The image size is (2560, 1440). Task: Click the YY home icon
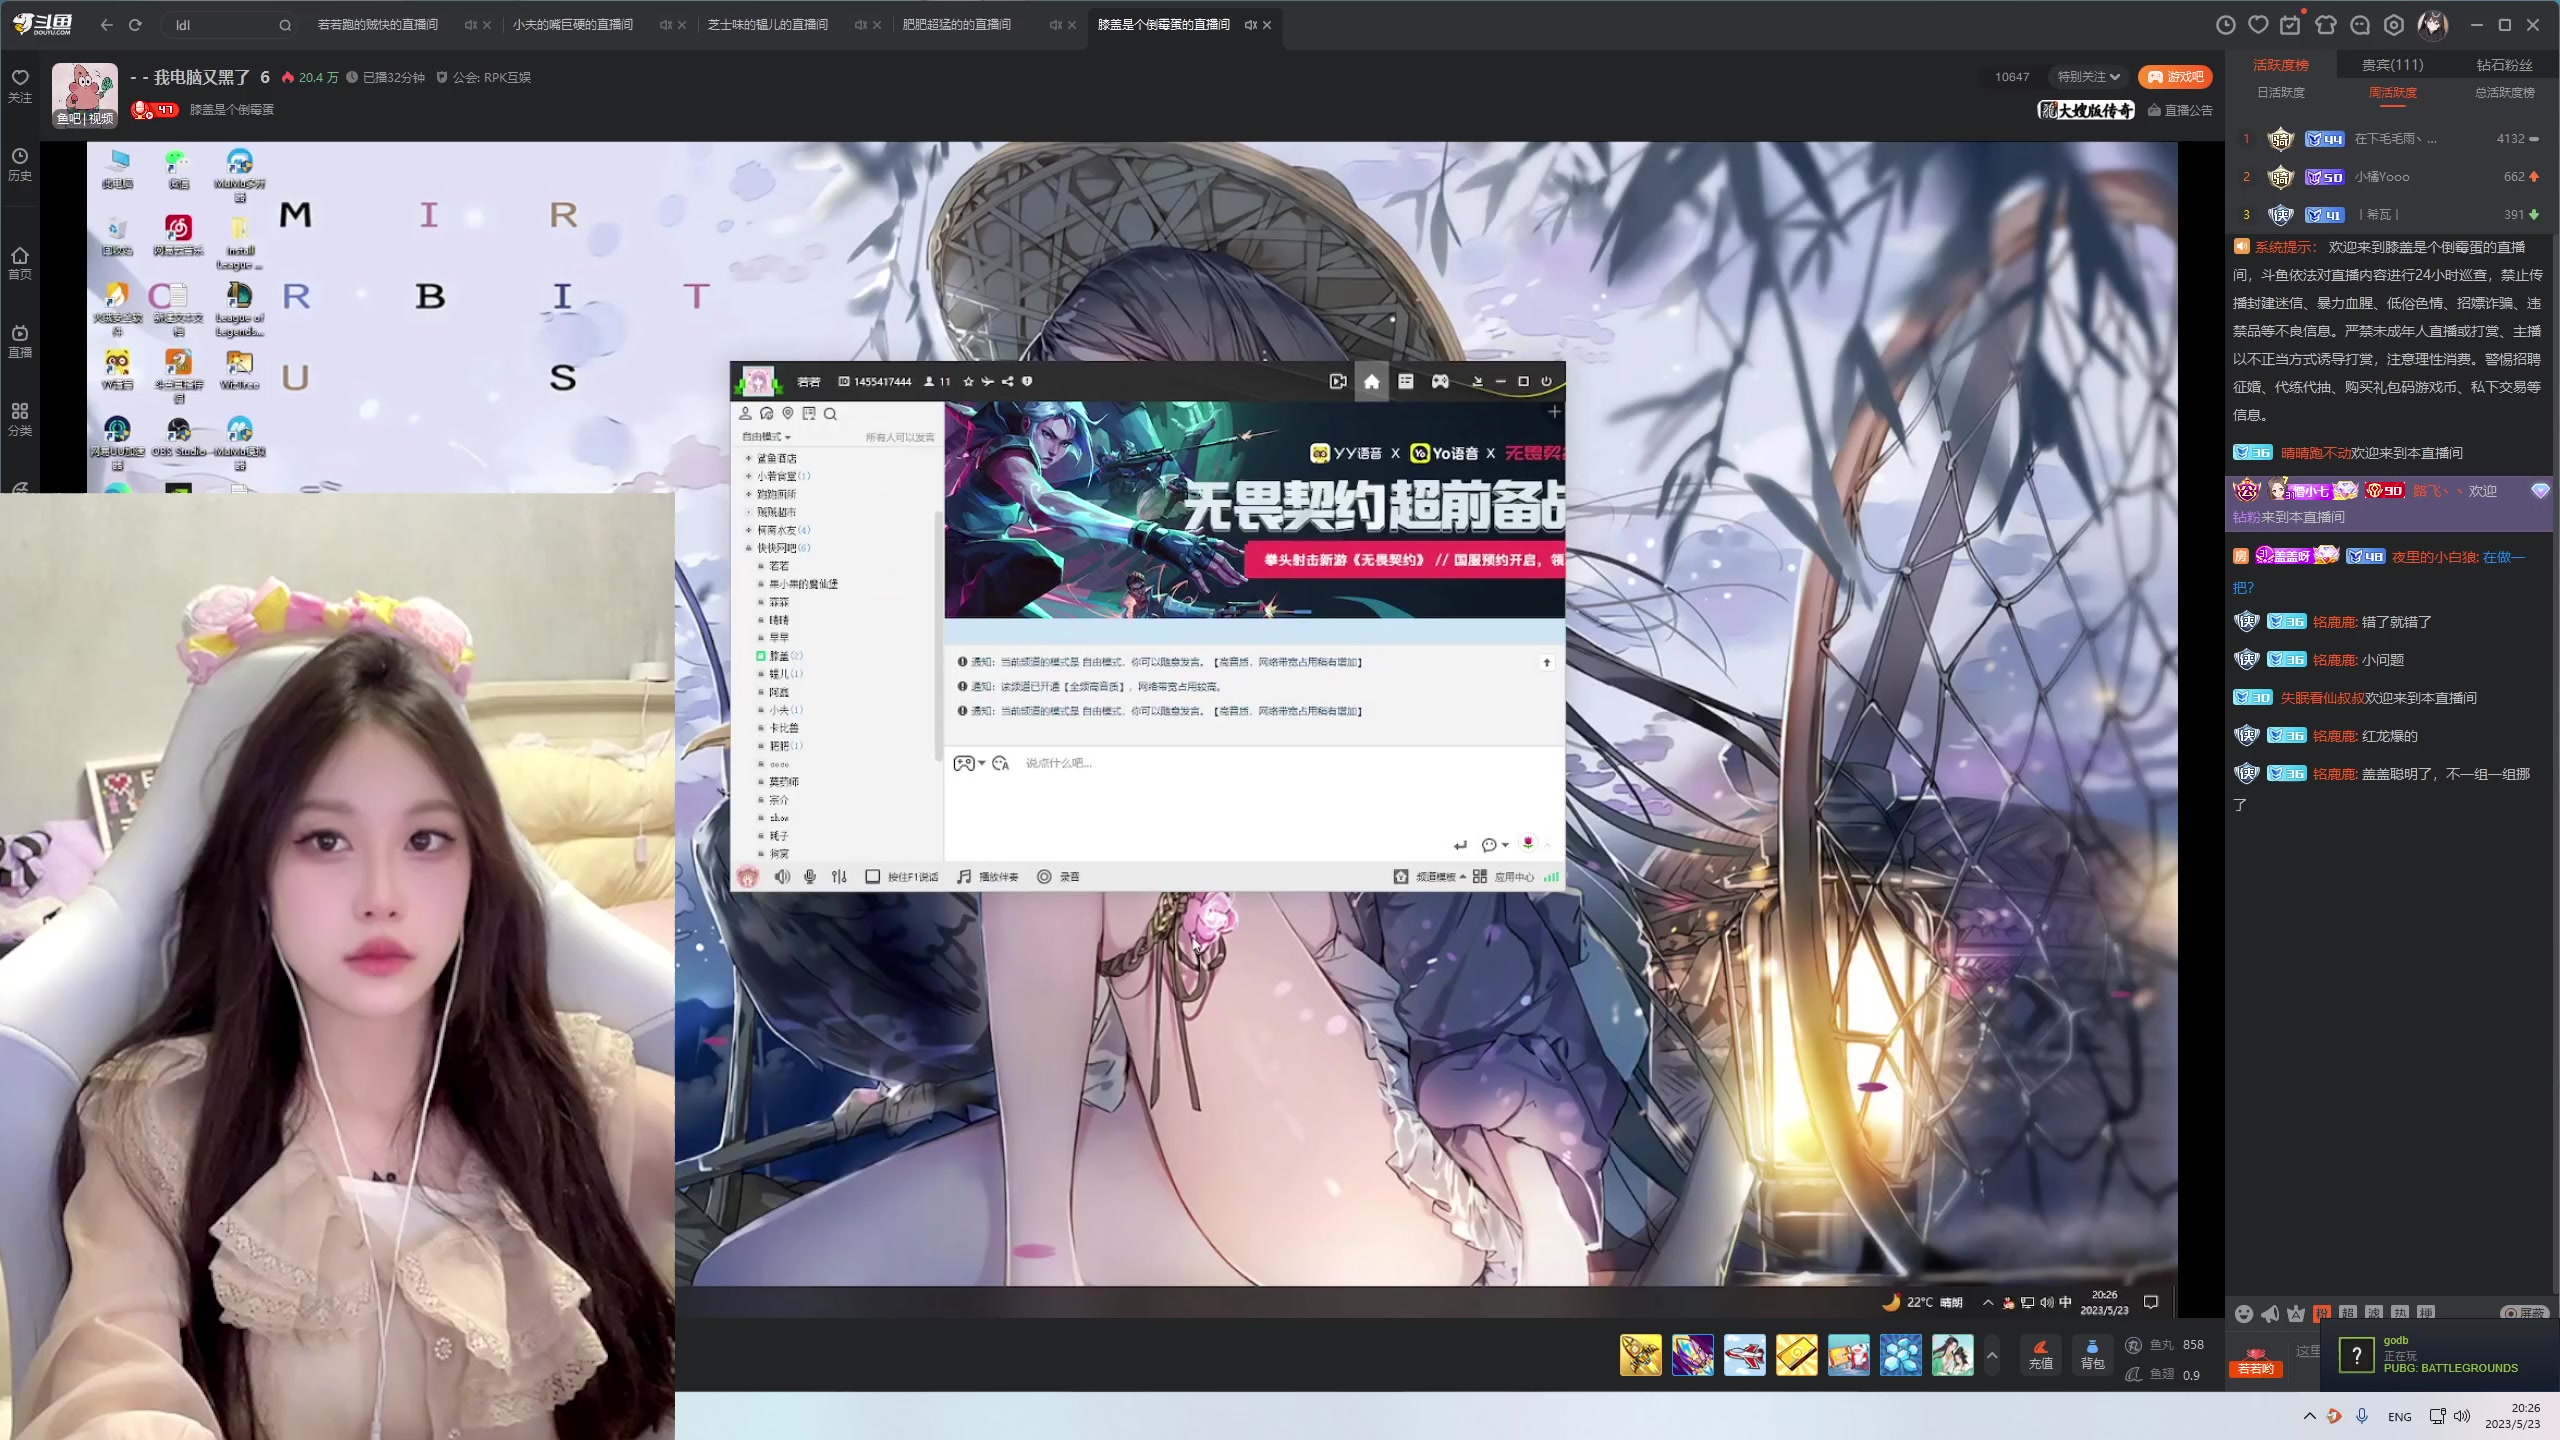[1371, 381]
